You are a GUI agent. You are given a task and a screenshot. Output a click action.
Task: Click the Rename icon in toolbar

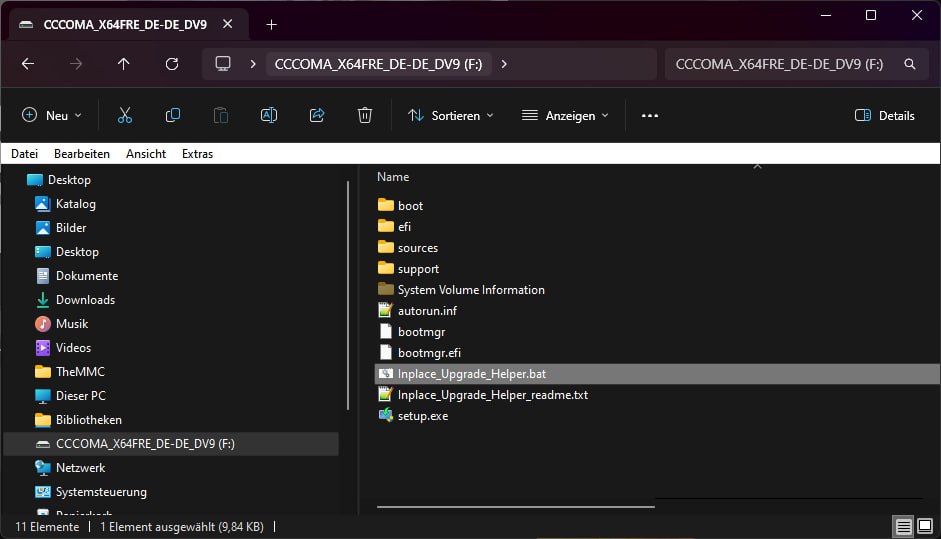pyautogui.click(x=268, y=115)
